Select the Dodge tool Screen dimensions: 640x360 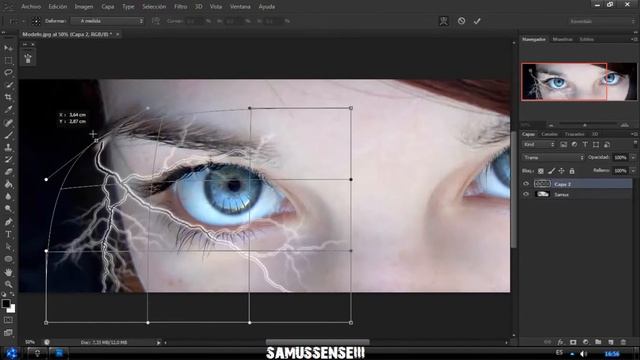click(x=8, y=209)
